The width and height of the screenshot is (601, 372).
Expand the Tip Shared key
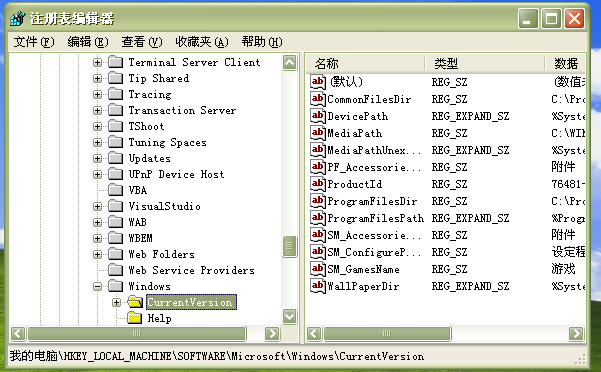click(x=97, y=79)
